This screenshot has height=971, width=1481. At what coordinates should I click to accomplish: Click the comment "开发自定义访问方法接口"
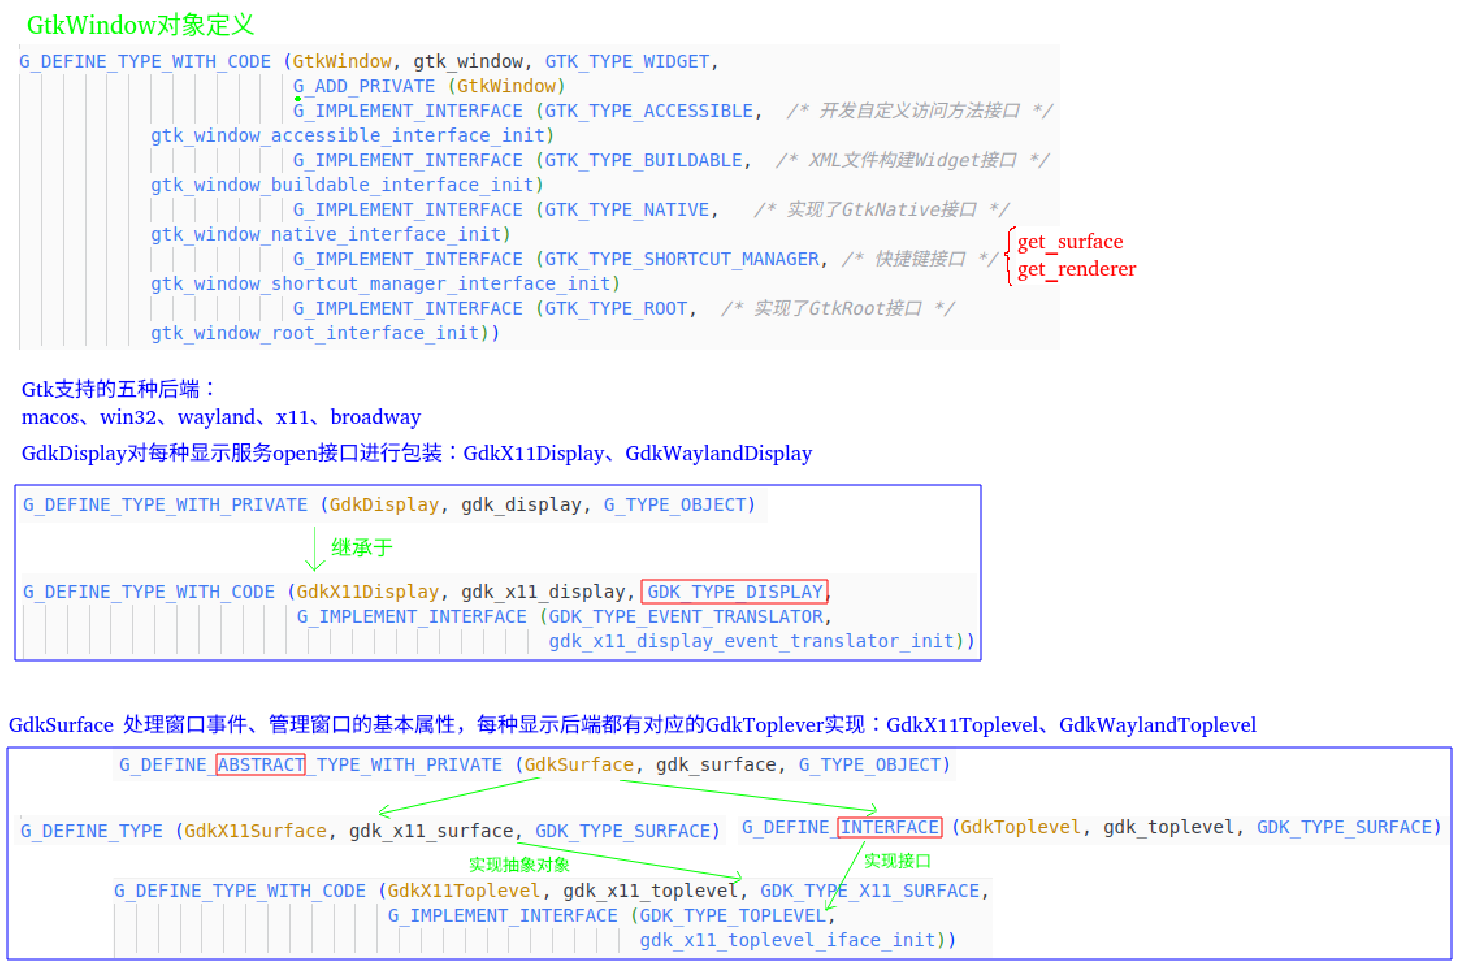[x=919, y=111]
